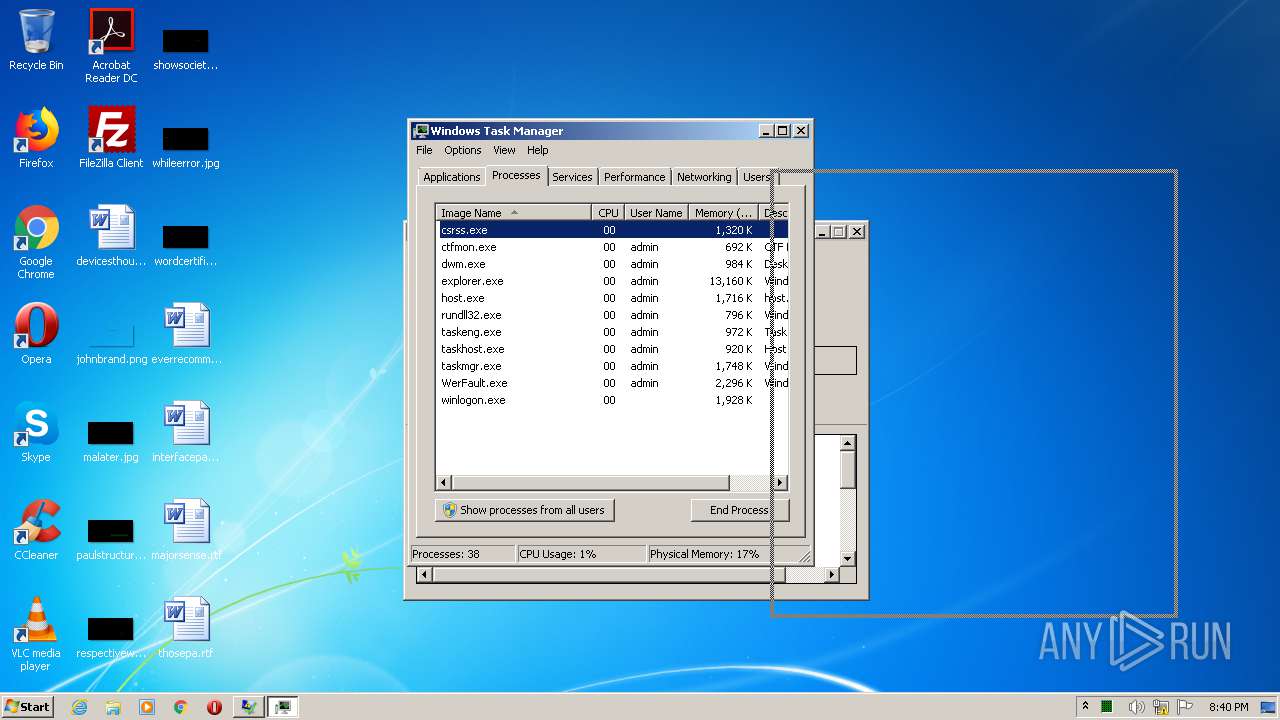1280x720 pixels.
Task: Click the volume speaker tray icon
Action: click(1137, 707)
